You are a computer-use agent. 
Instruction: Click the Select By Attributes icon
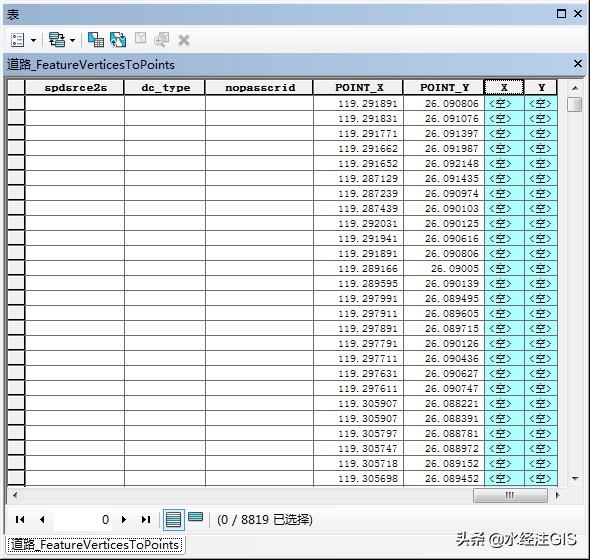pos(96,40)
